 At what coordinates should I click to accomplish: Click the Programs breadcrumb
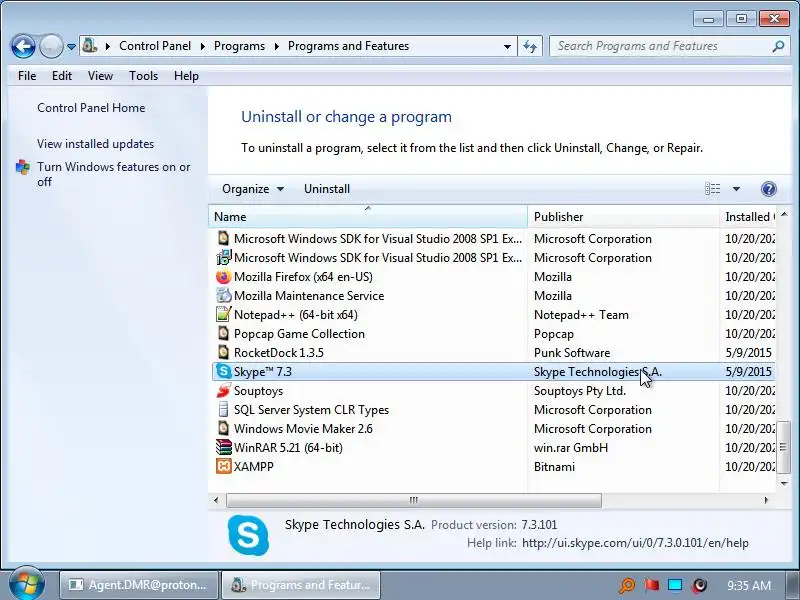(239, 46)
